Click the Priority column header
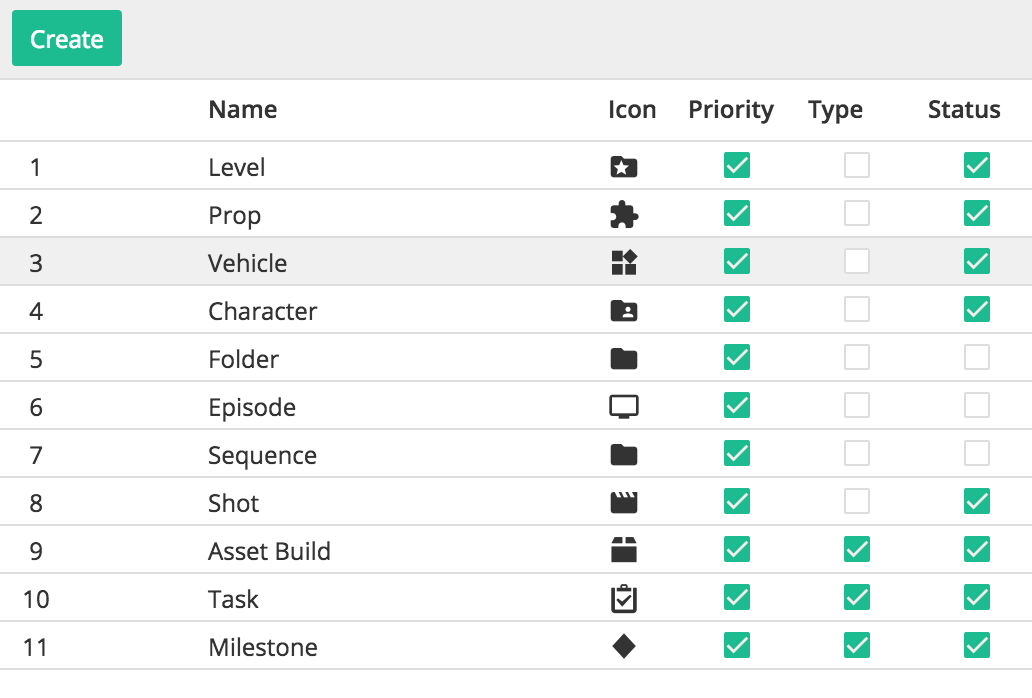Screen dimensions: 1032x698 tap(731, 110)
